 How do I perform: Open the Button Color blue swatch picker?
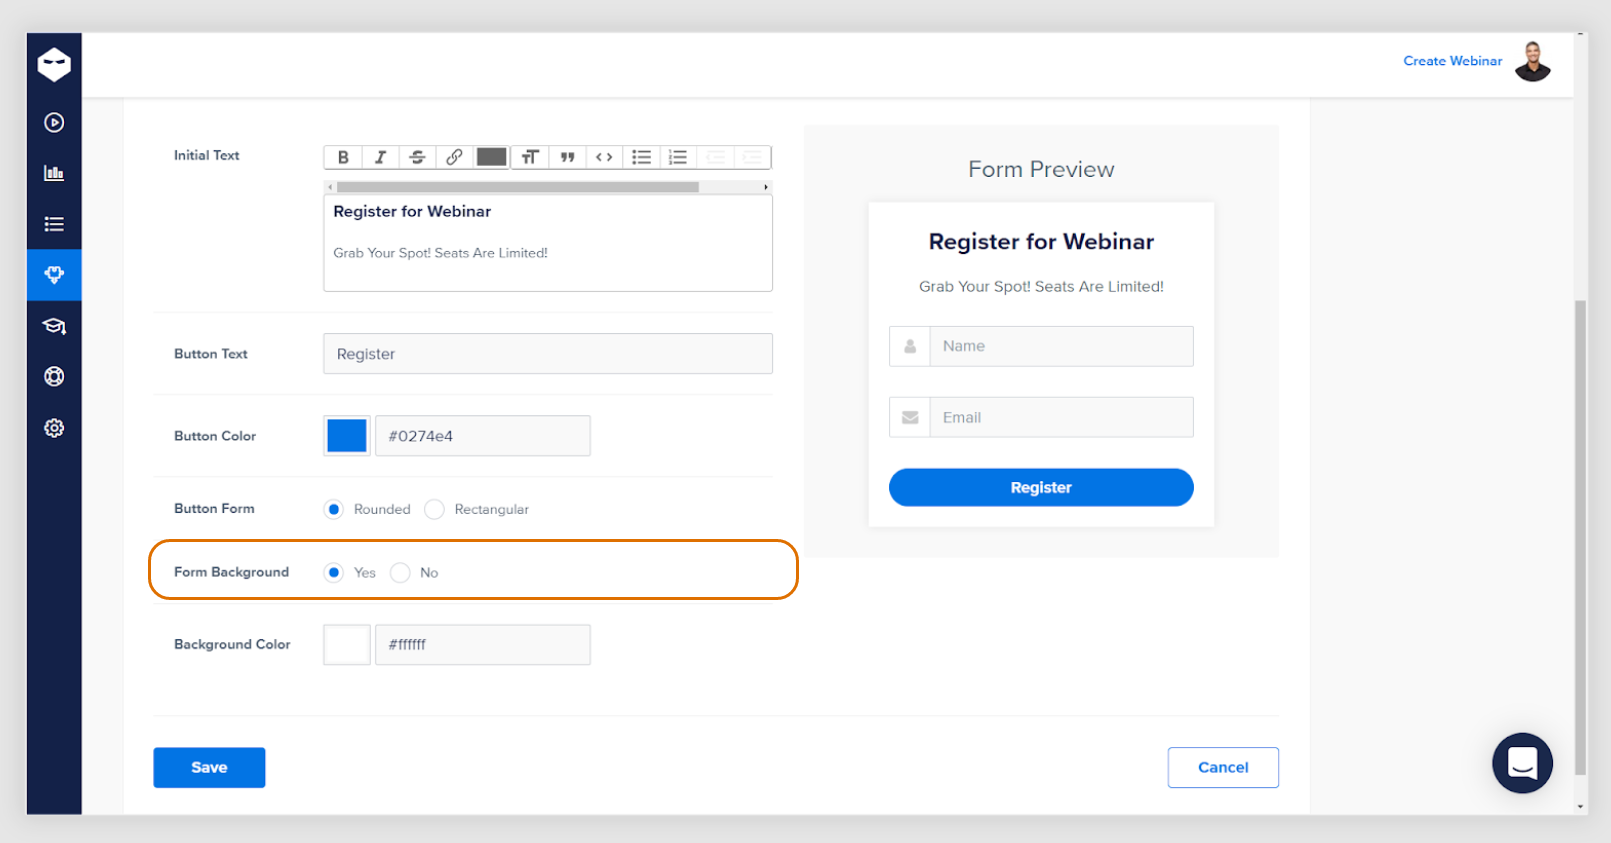click(347, 436)
